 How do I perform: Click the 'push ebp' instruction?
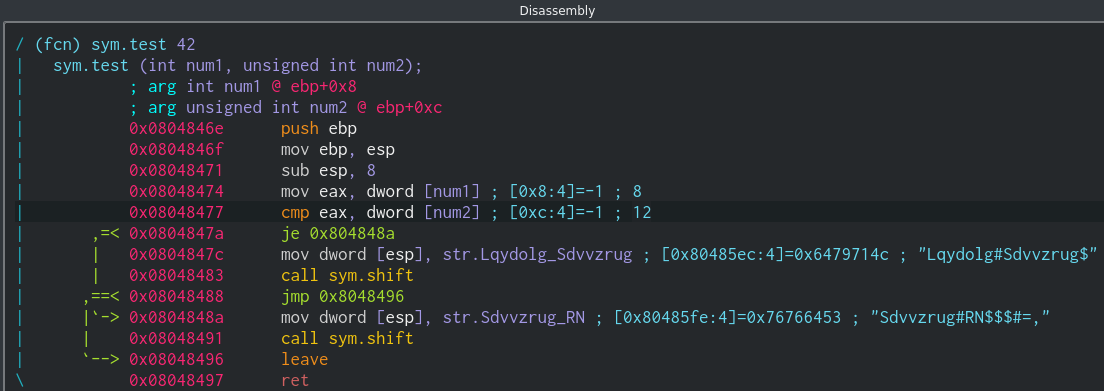[x=319, y=129]
